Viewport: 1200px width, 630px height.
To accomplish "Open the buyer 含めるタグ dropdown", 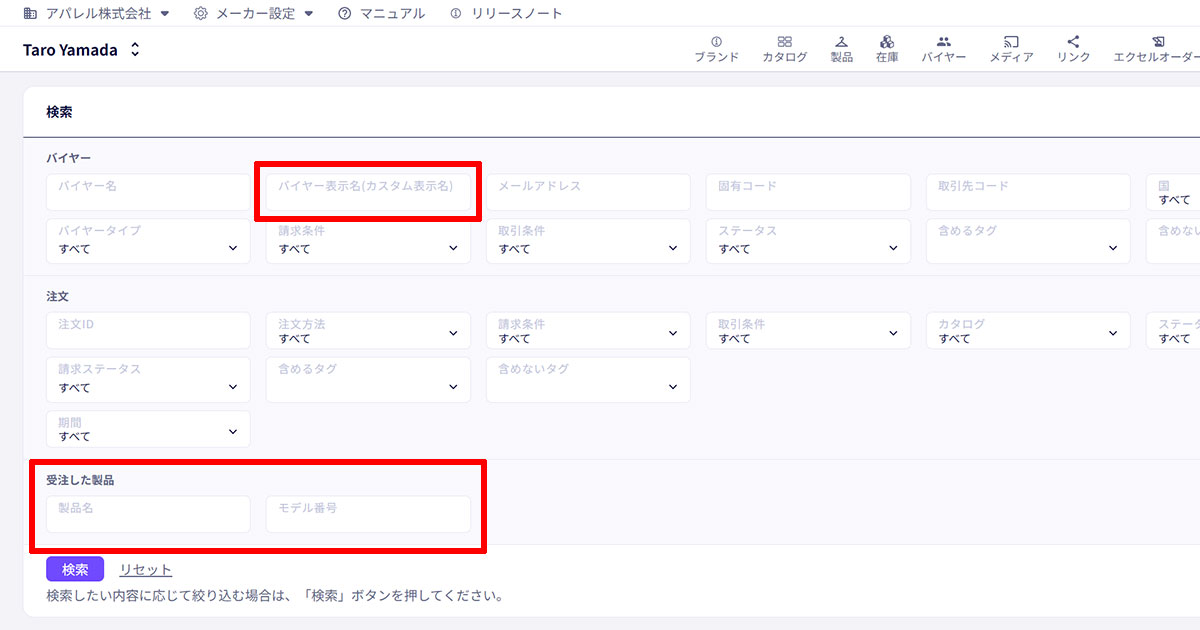I will 1028,241.
